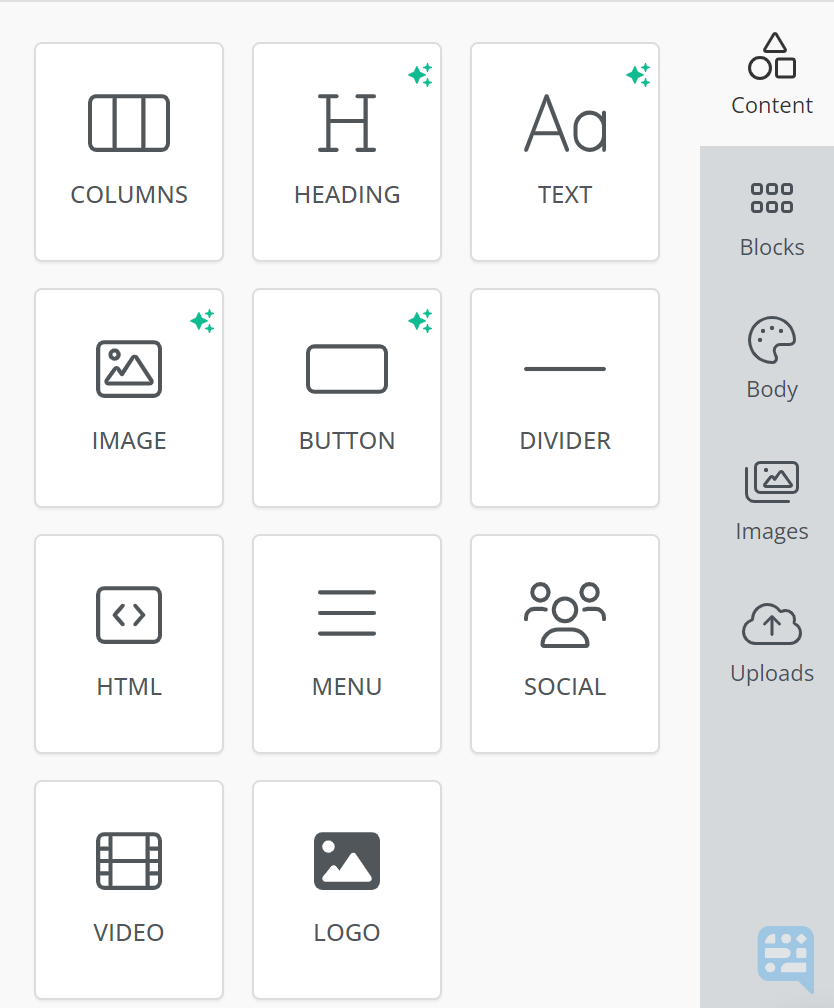Viewport: 834px width, 1008px height.
Task: Switch to the Images library
Action: tap(771, 501)
